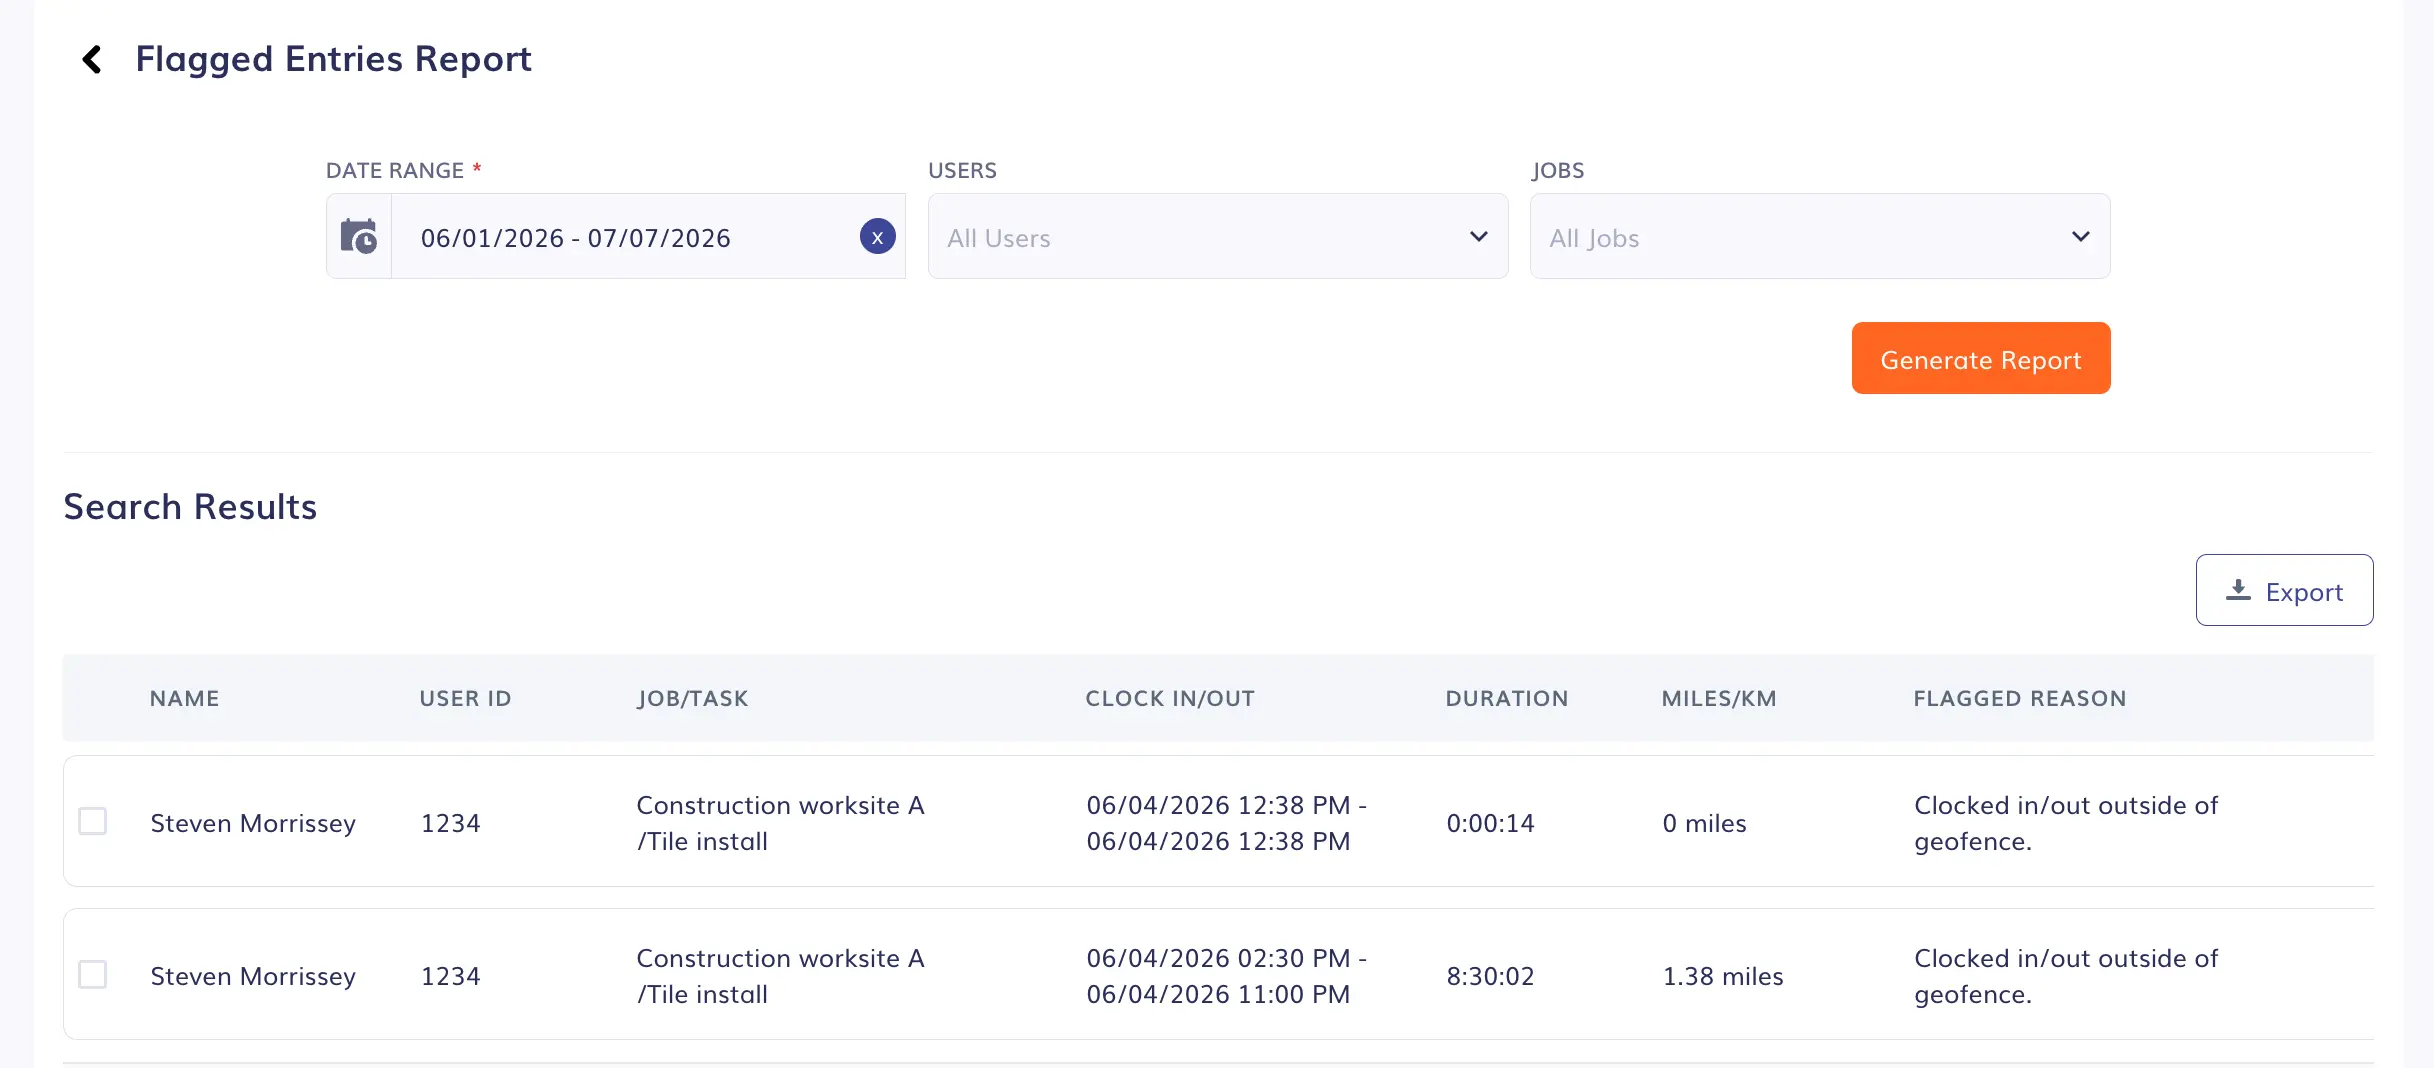2434x1068 pixels.
Task: Clear the date range with the x icon
Action: click(x=877, y=237)
